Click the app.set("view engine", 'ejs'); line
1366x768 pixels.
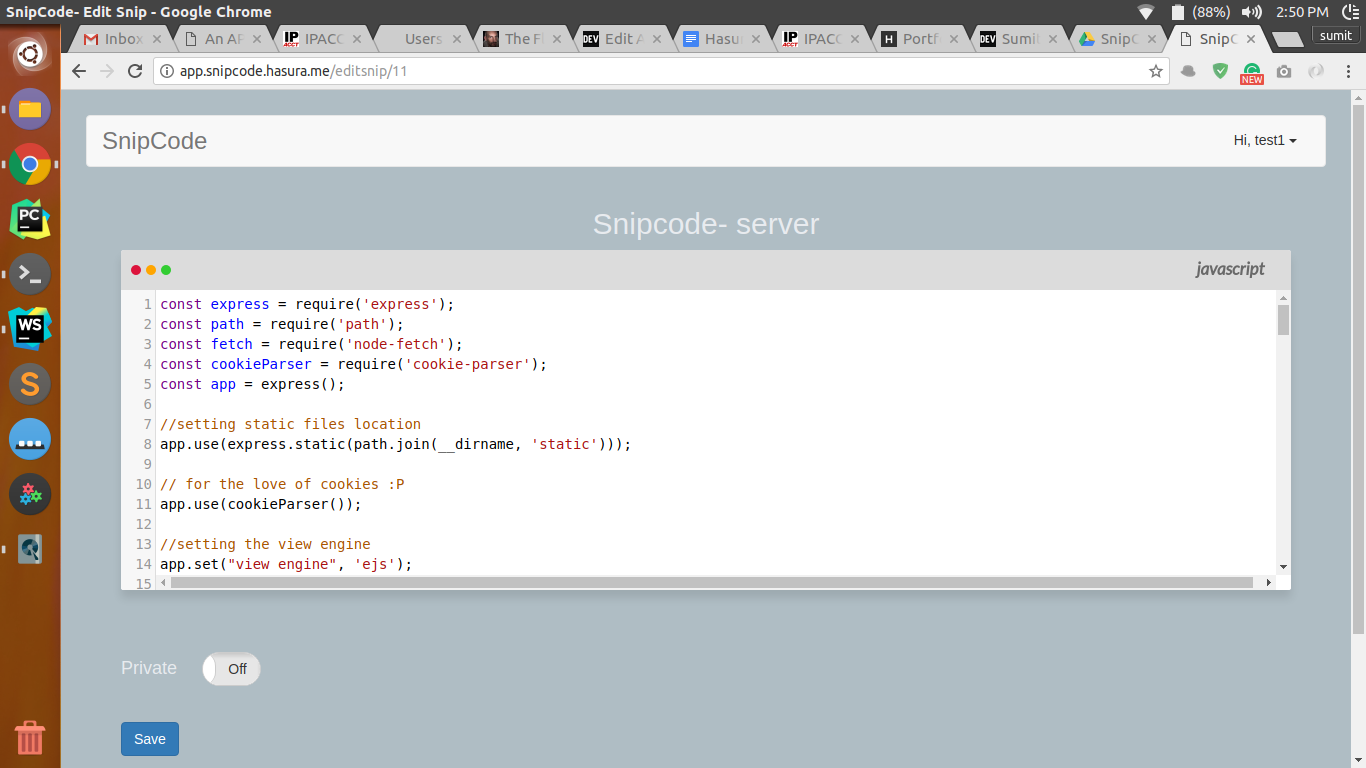pos(286,564)
